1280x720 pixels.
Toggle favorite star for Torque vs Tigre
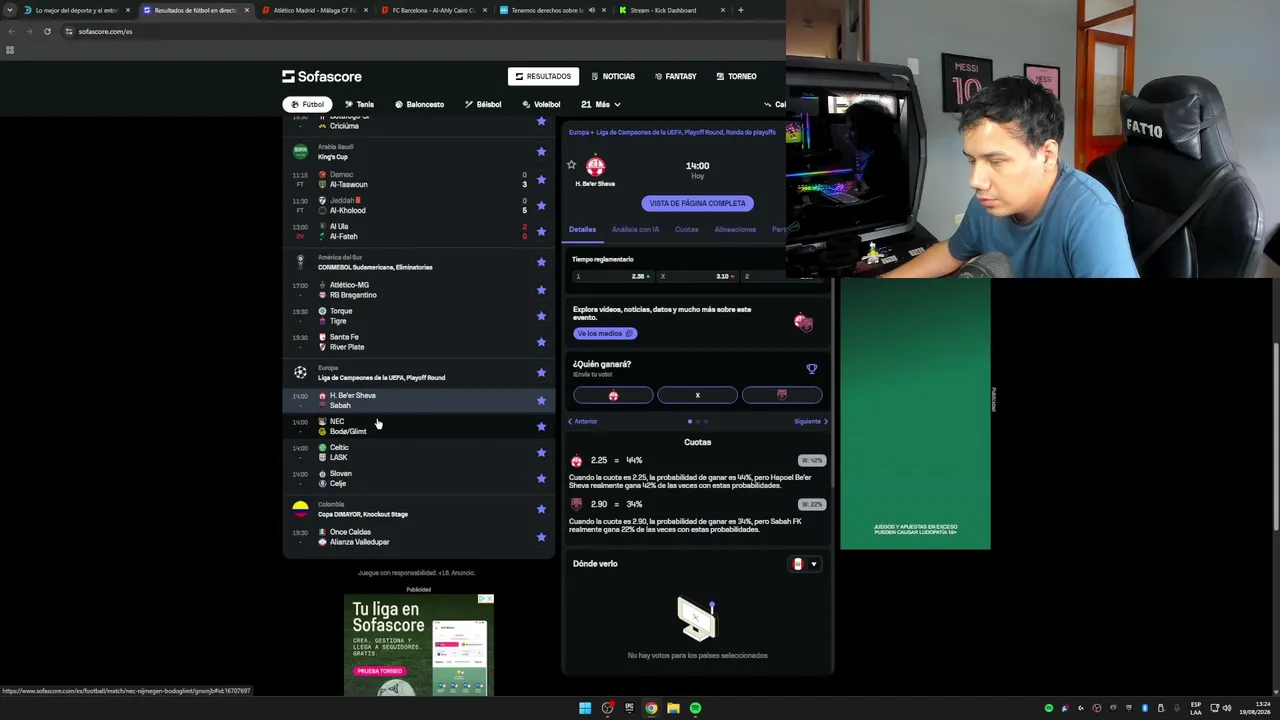(x=541, y=316)
